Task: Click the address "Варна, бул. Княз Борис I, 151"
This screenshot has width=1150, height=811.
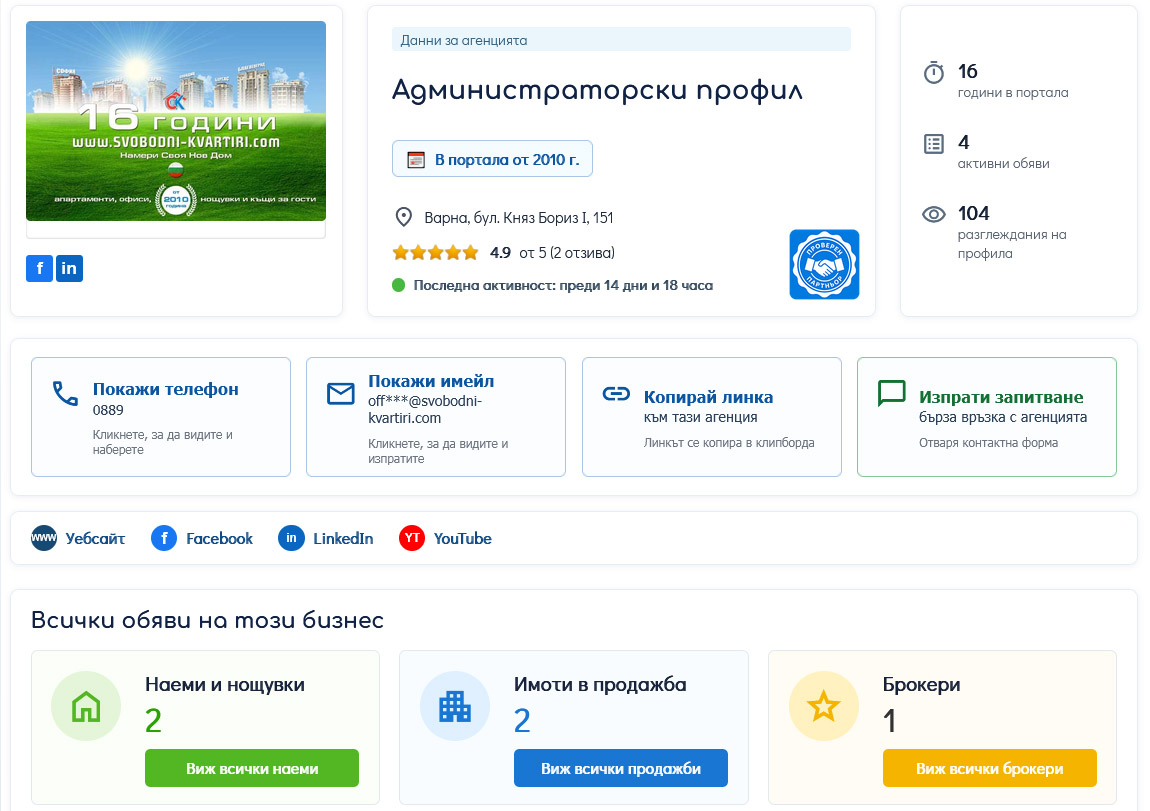Action: click(x=519, y=218)
